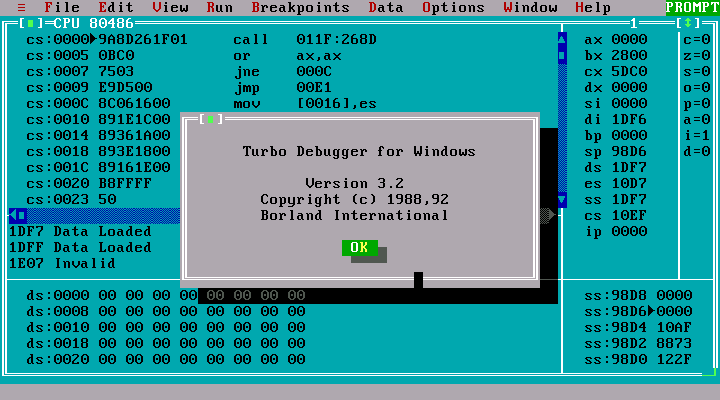This screenshot has width=720, height=400.
Task: Click the horizontal scrollbar left arrow
Action: (13, 215)
